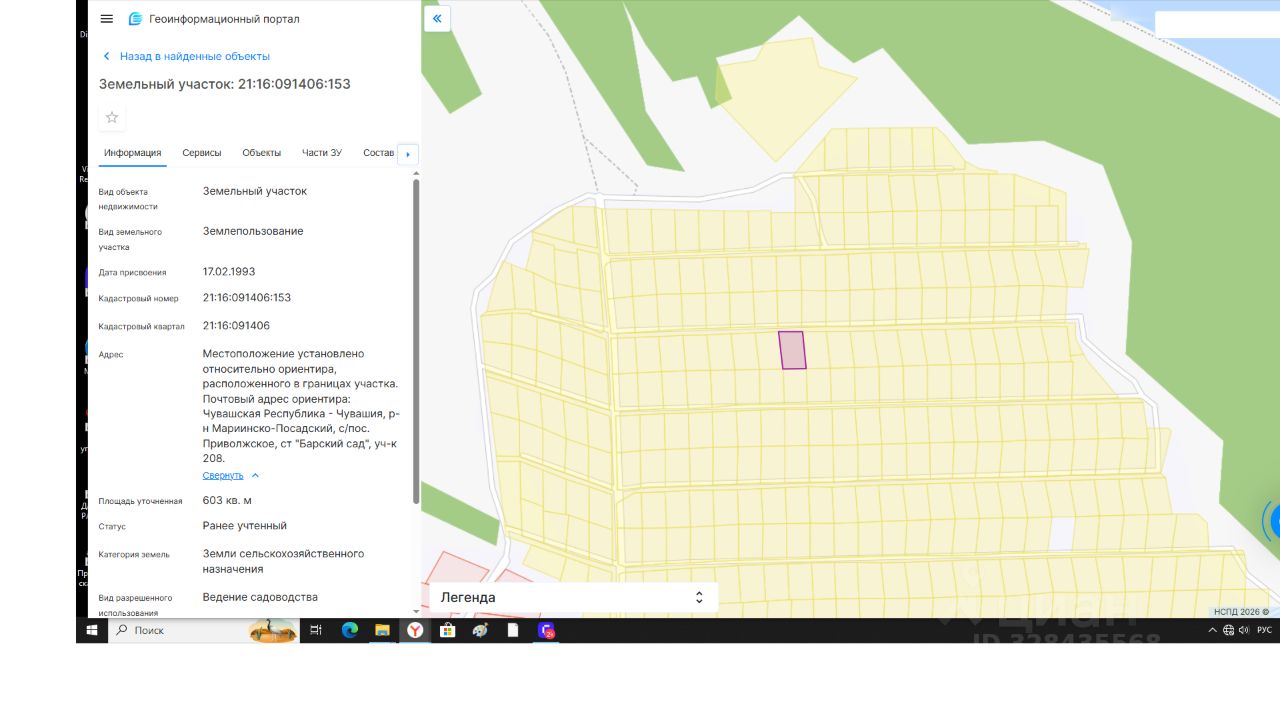
Task: Open the Части ЗУ tab
Action: [322, 153]
